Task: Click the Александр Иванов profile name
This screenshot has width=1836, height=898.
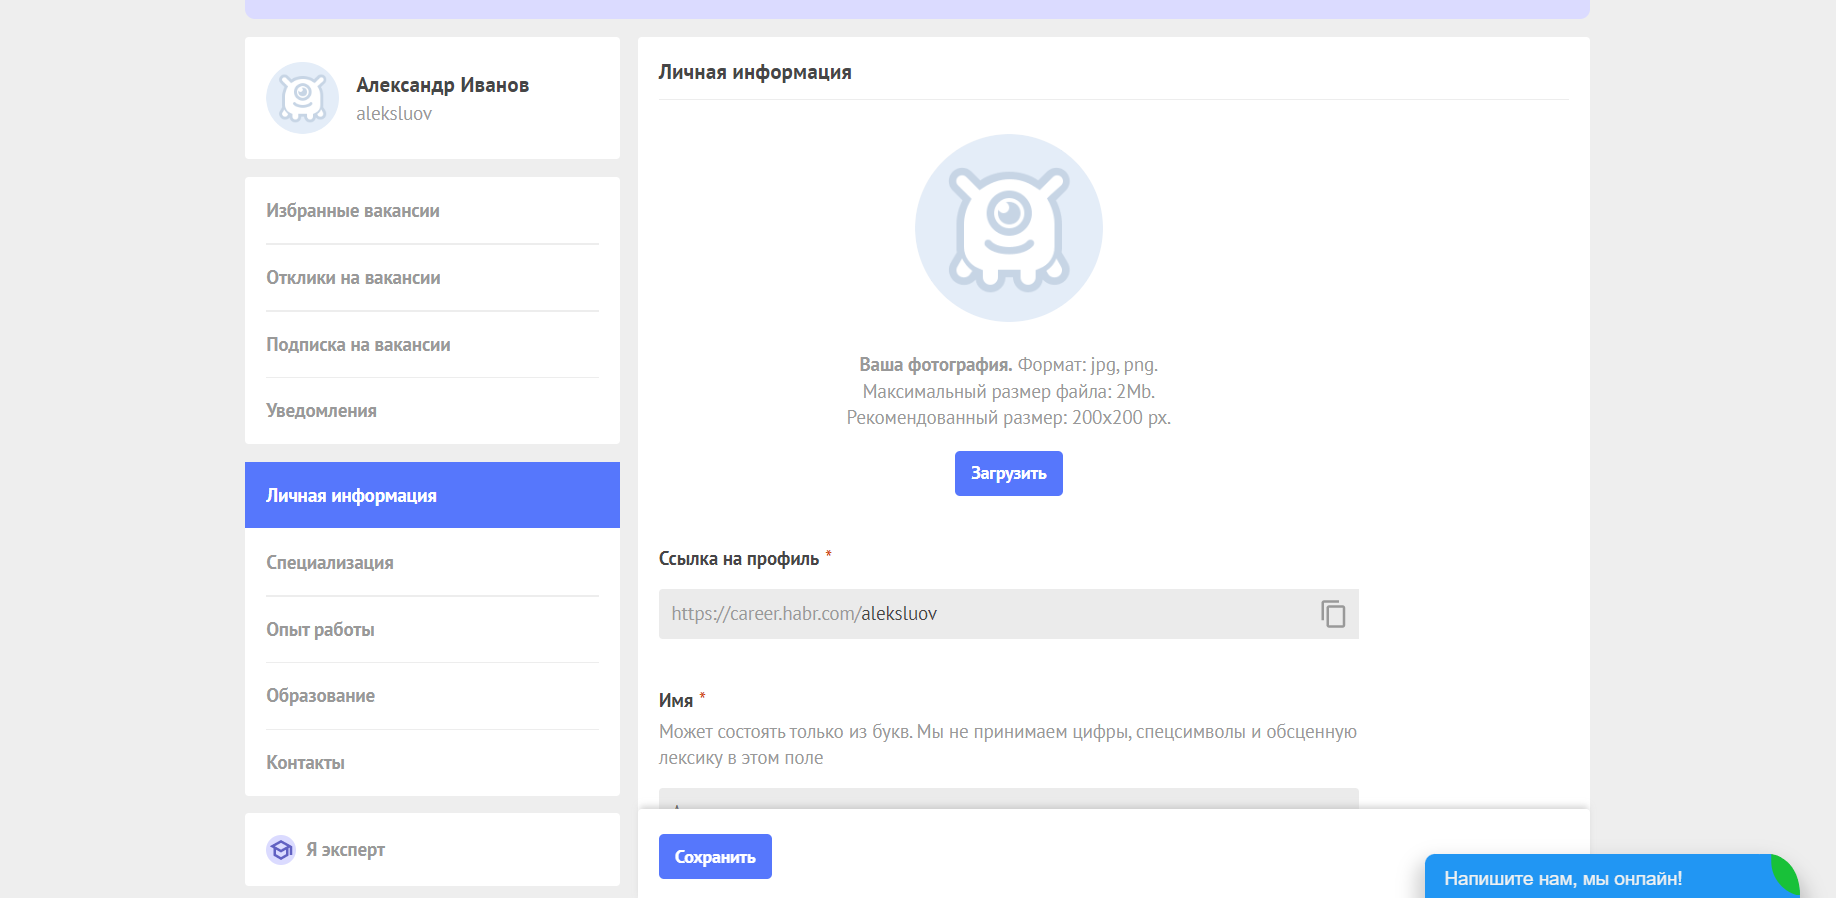Action: pos(442,85)
